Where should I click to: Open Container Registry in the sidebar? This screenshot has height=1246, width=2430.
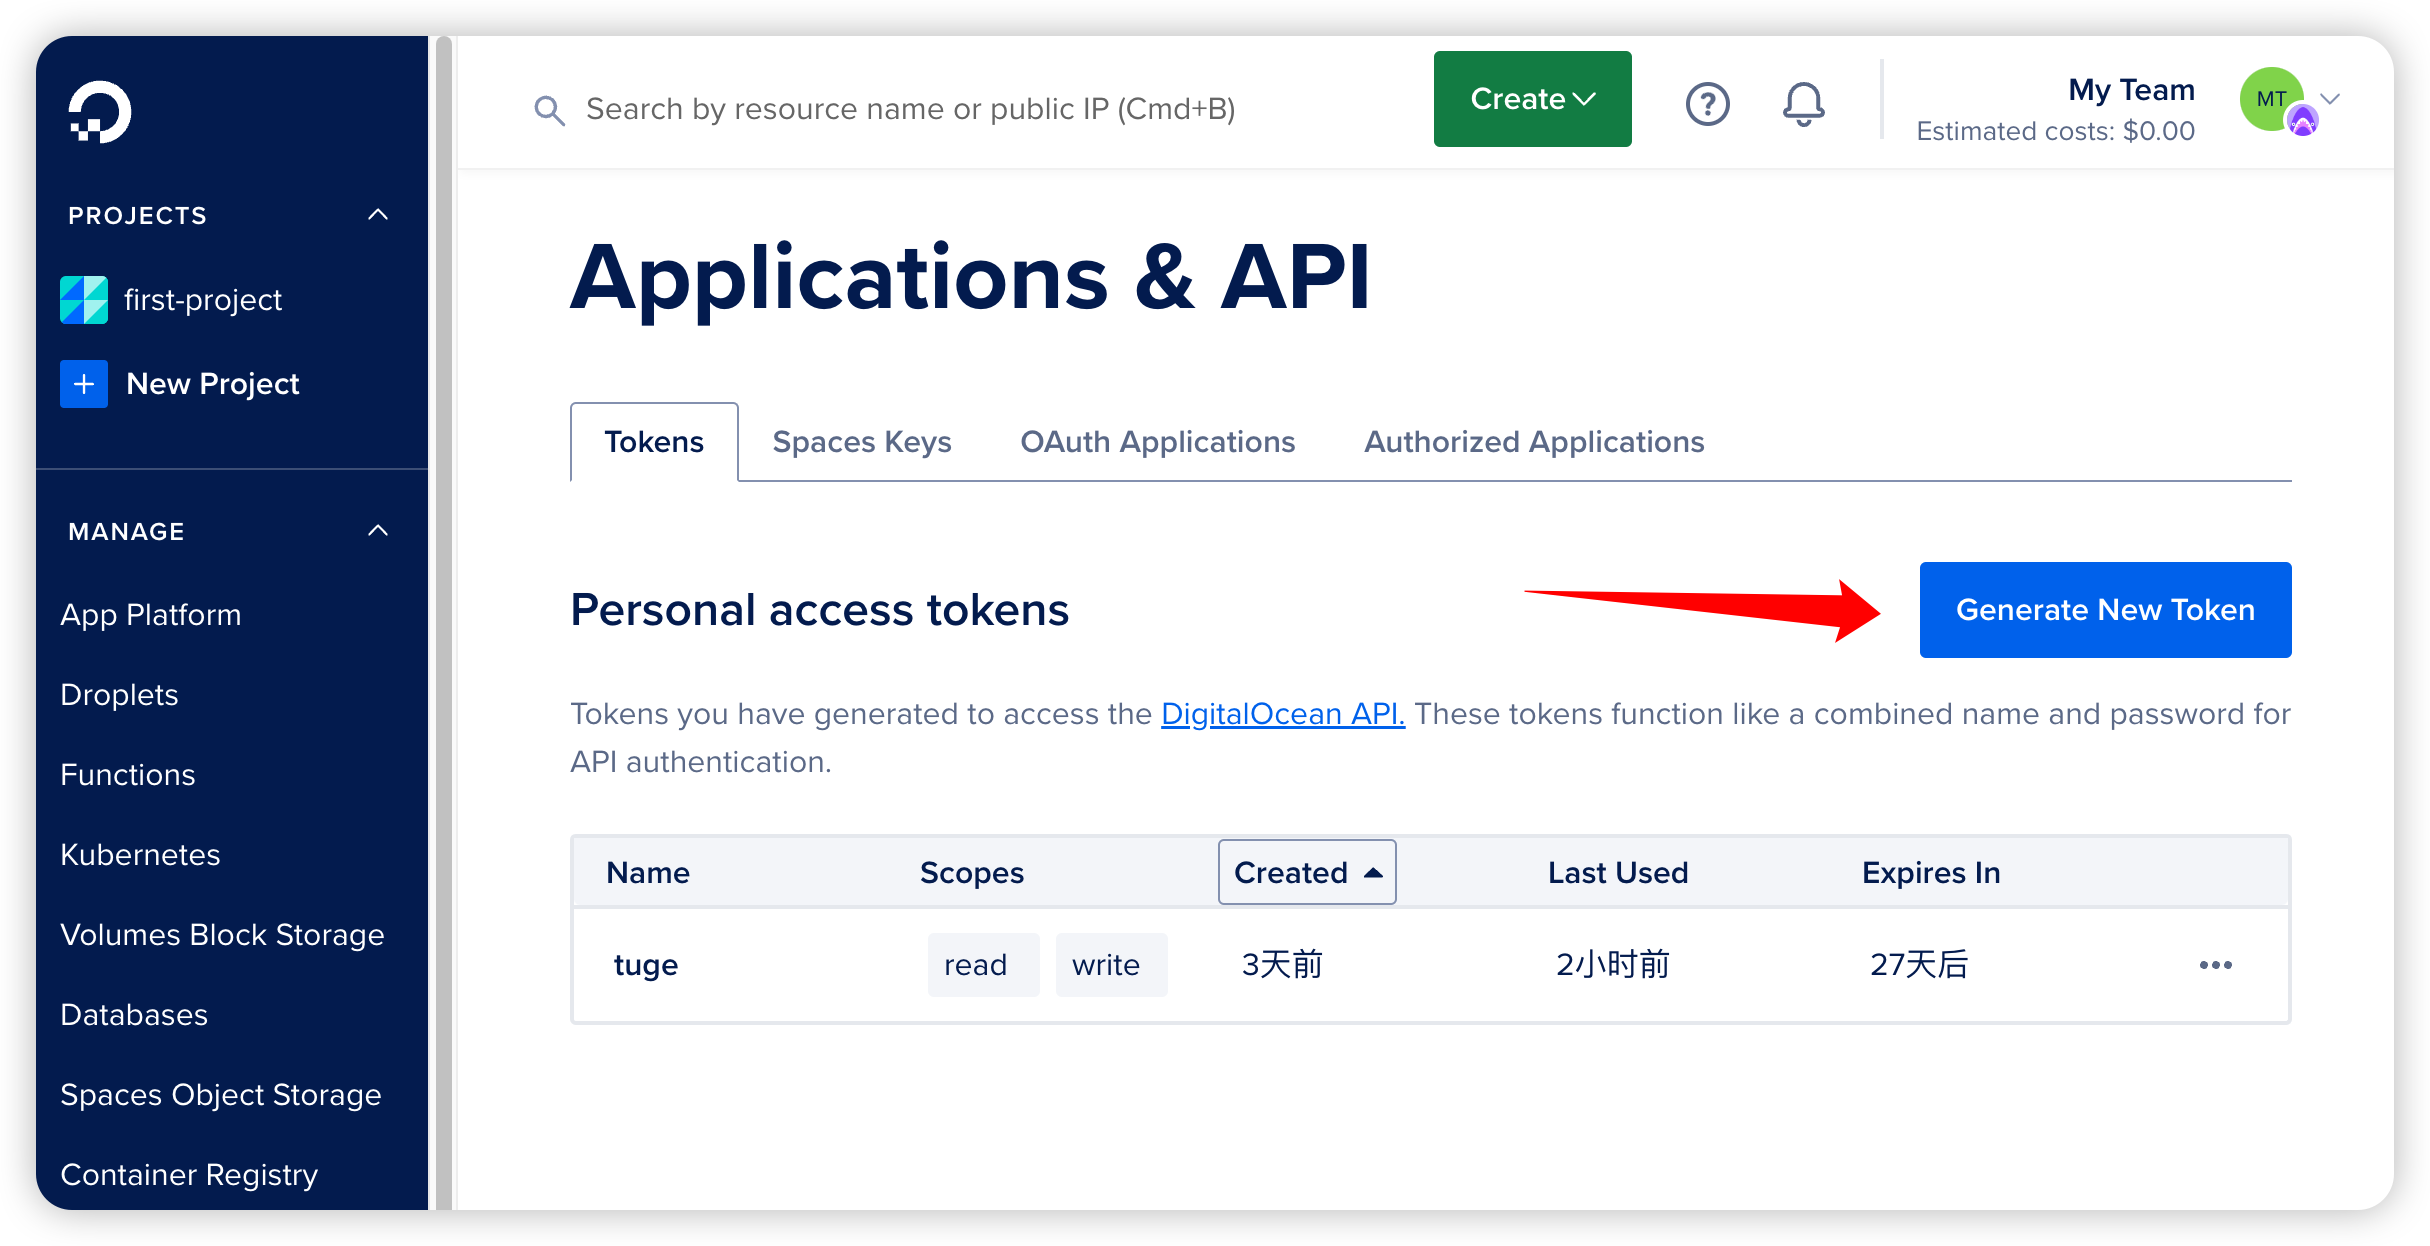[189, 1175]
